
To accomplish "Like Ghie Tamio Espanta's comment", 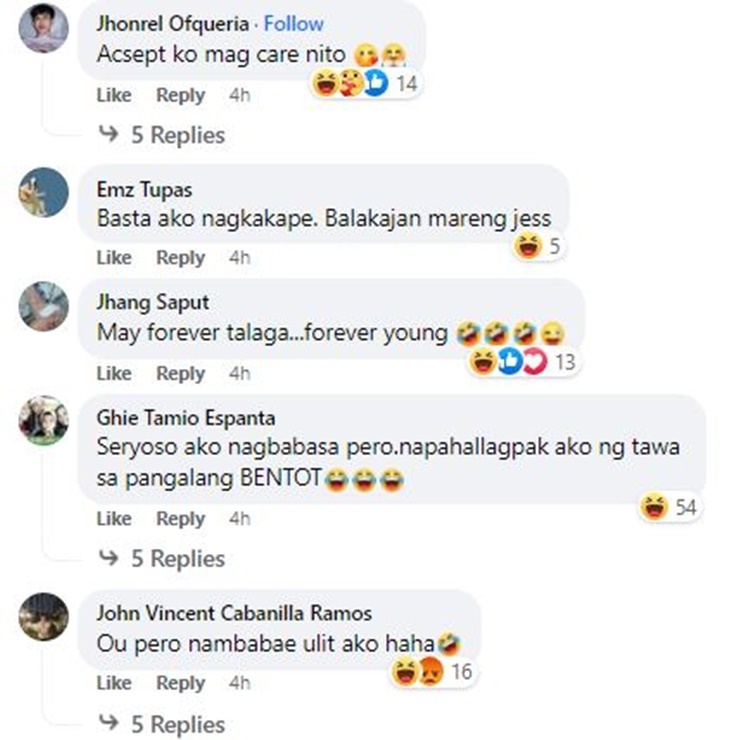I will pos(114,519).
